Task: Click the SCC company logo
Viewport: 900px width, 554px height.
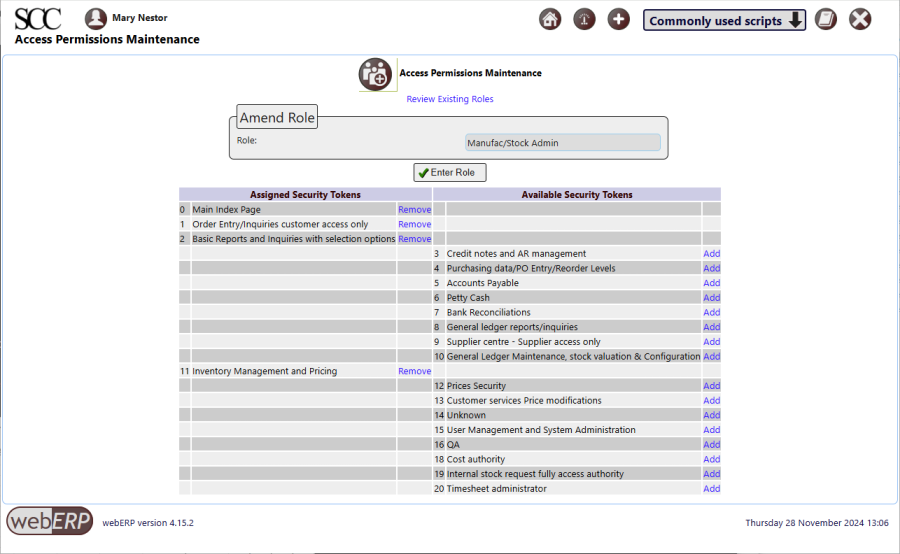Action: coord(37,19)
